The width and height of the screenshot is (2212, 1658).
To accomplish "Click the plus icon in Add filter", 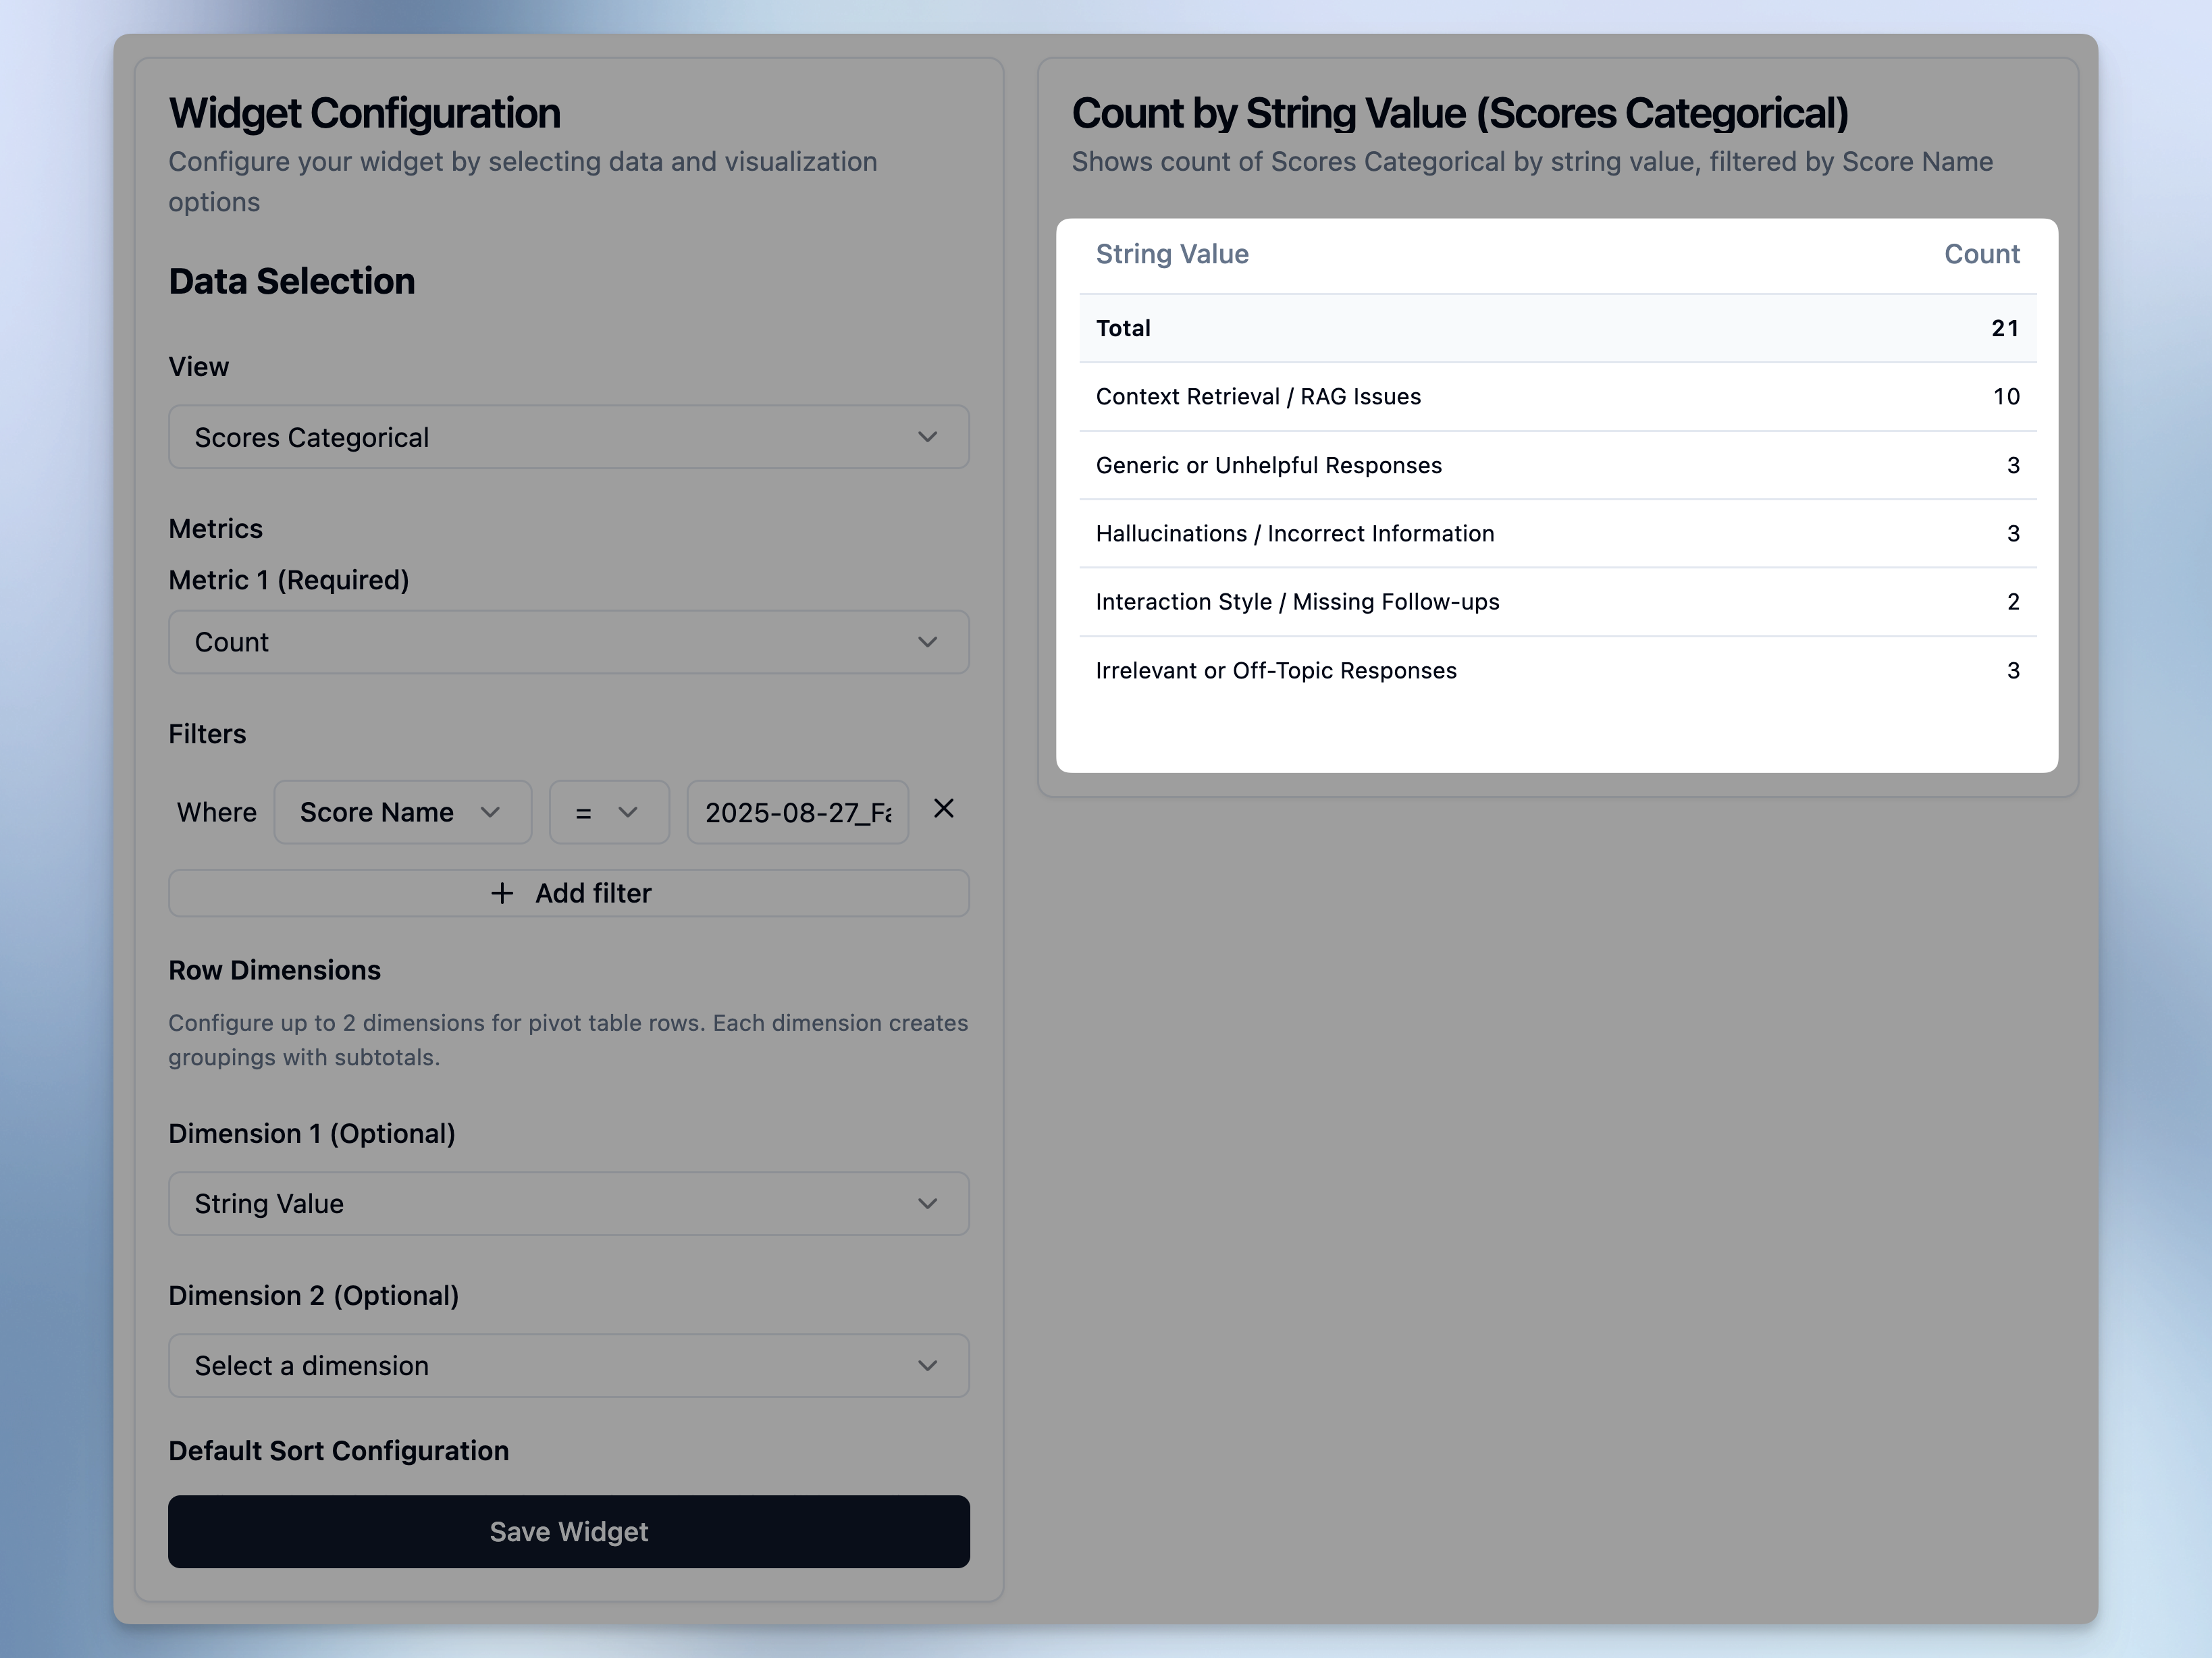I will click(502, 893).
